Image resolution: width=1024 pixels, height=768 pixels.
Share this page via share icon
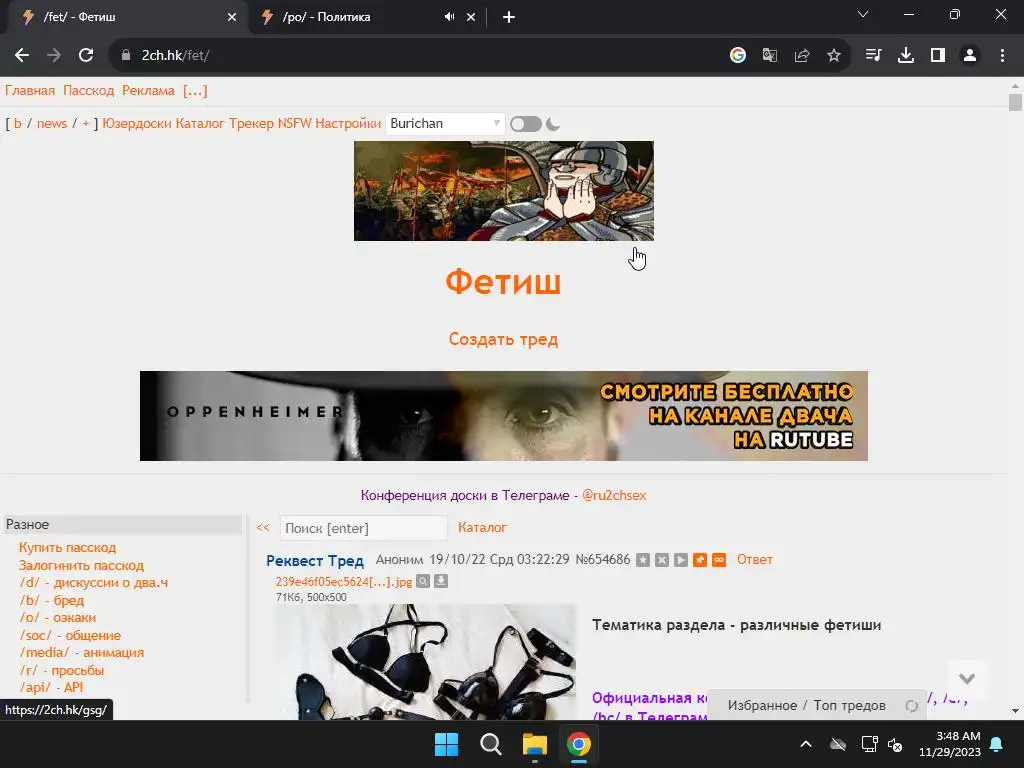click(802, 56)
